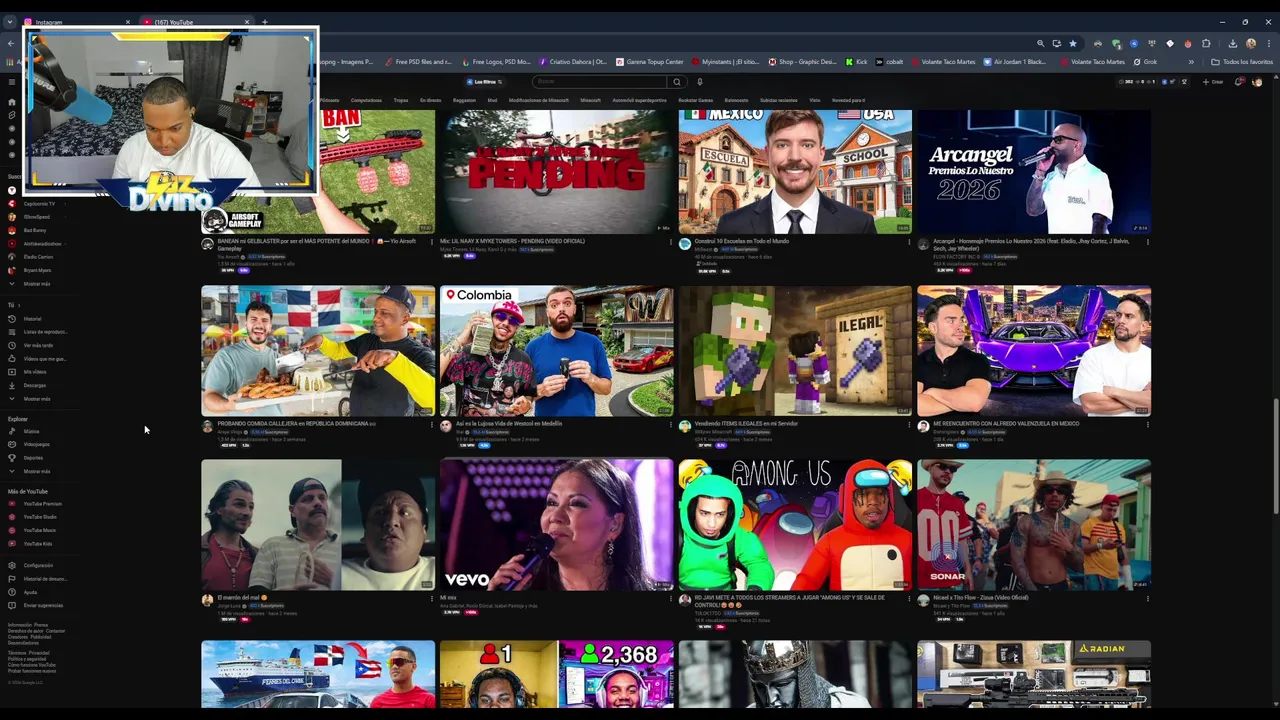
Task: Open Bryant Myers subscription channel
Action: click(x=37, y=270)
